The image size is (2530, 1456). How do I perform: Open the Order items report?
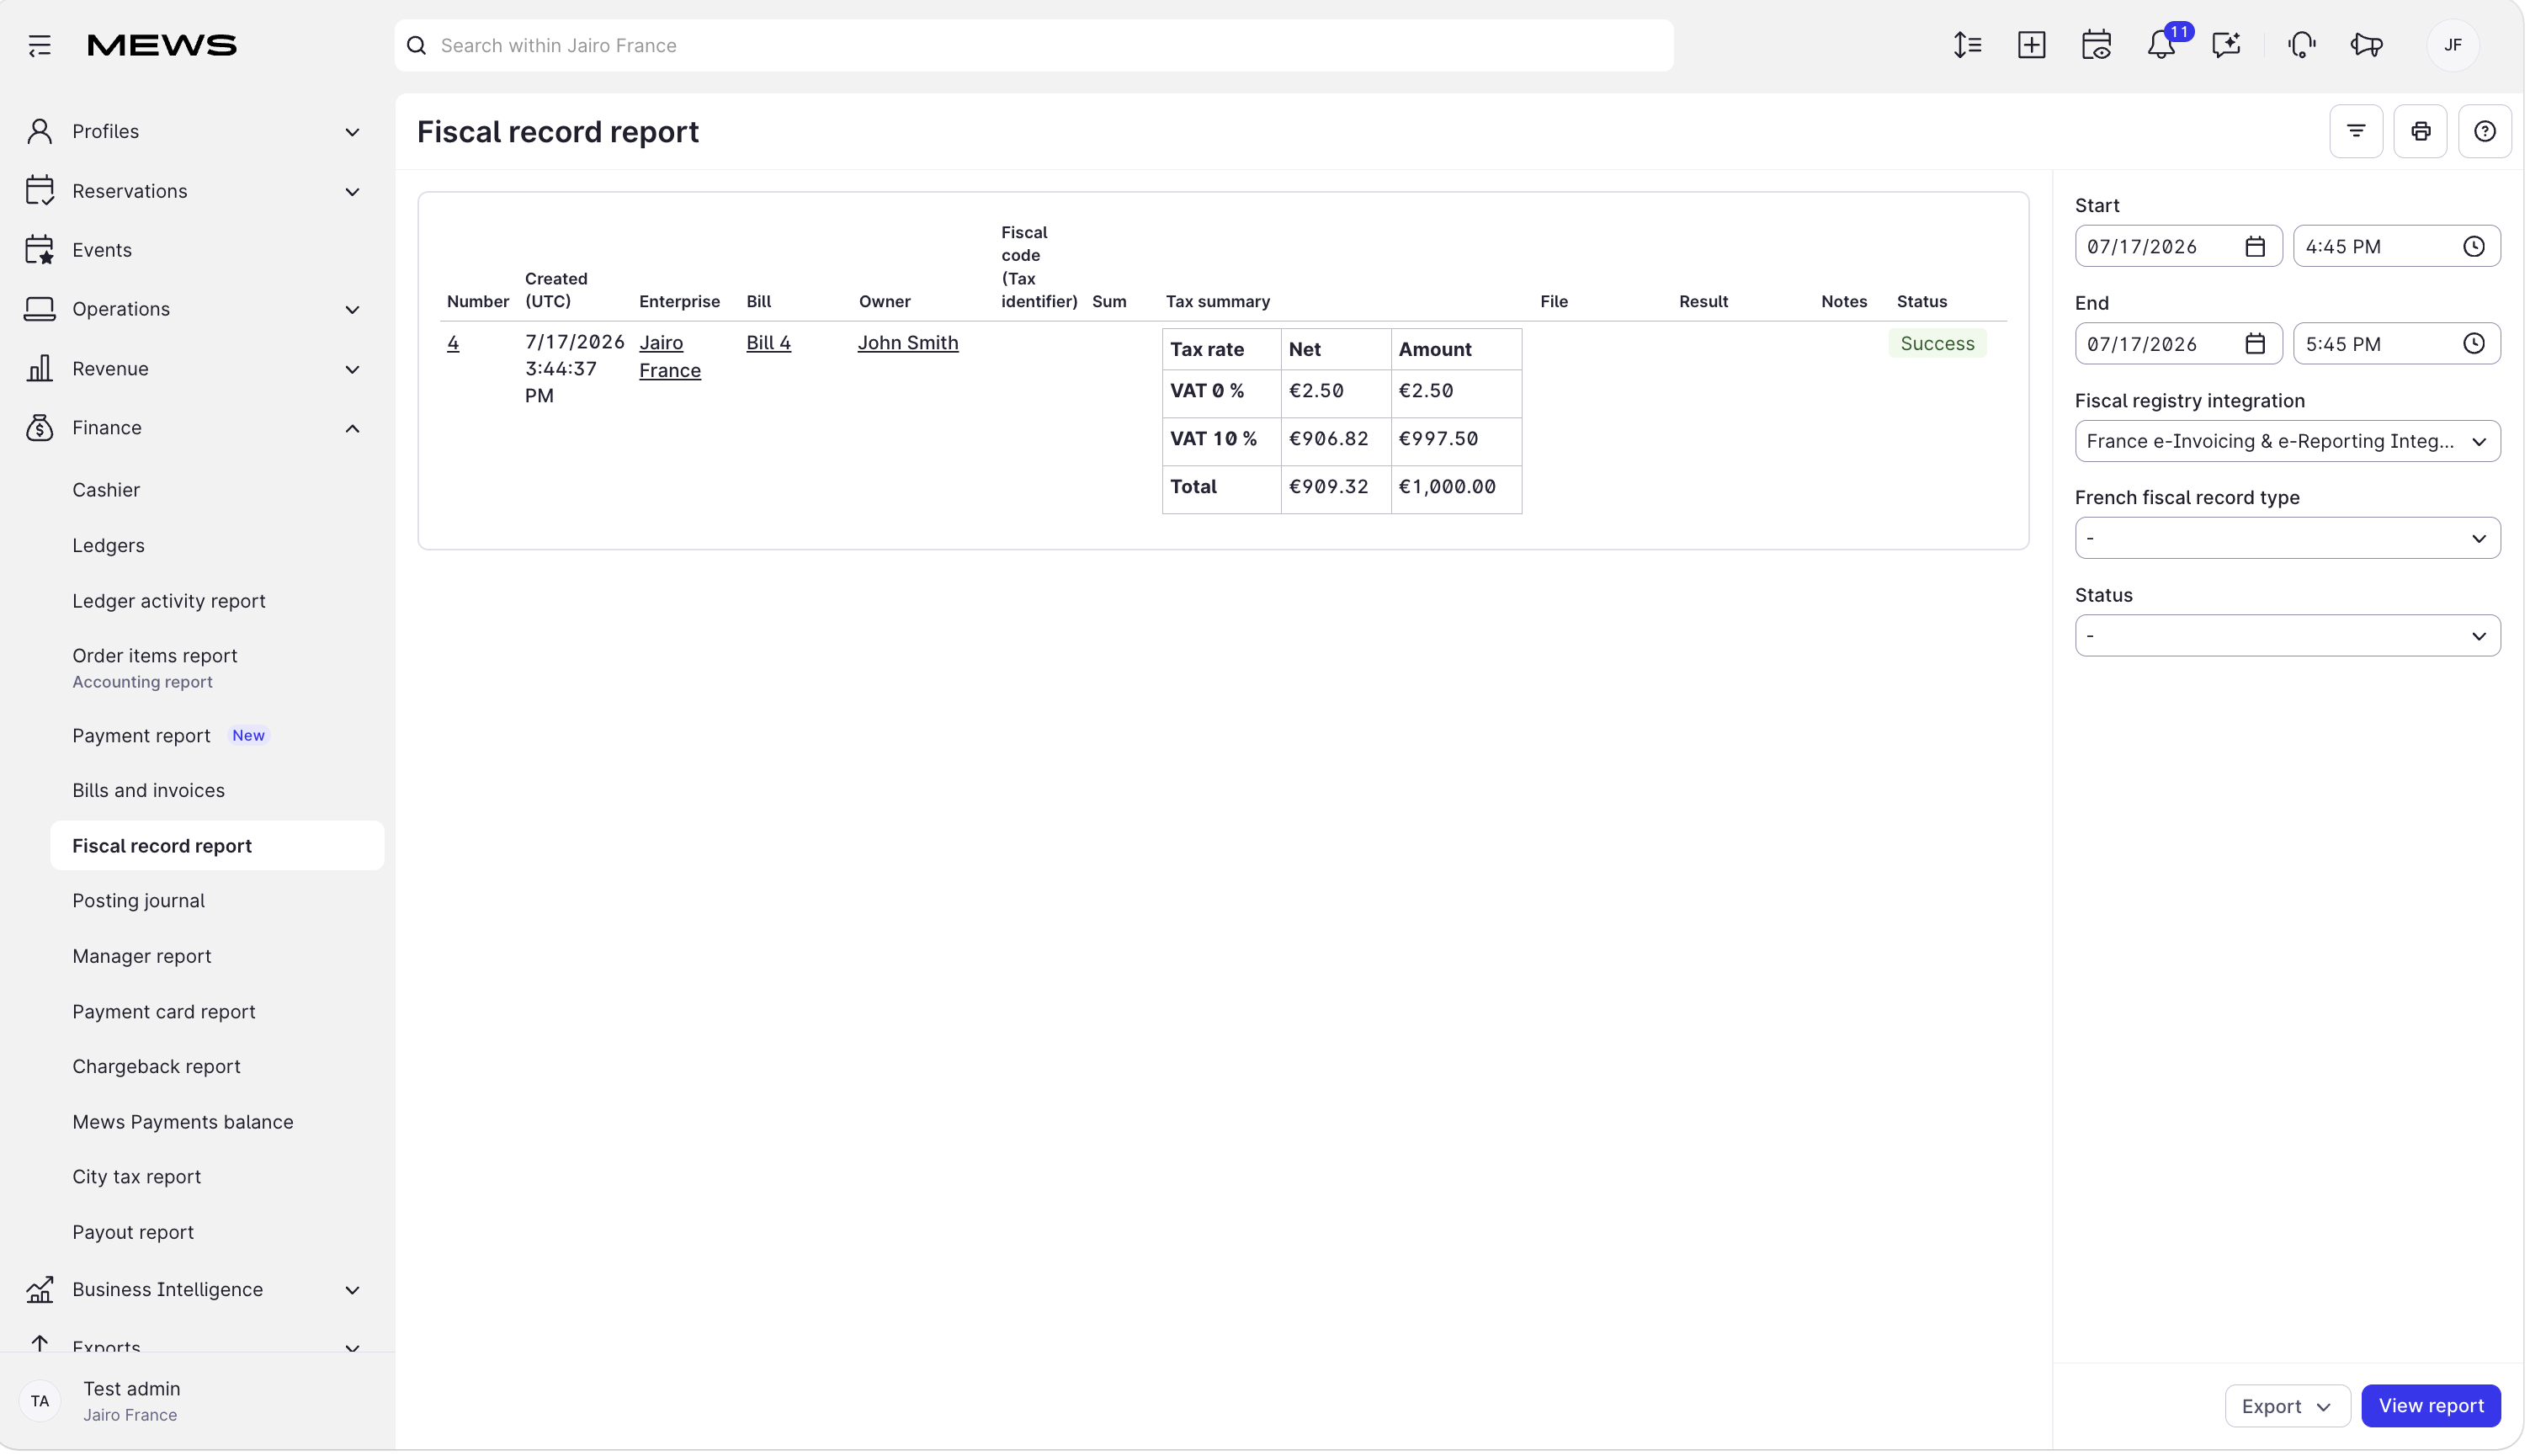(155, 656)
